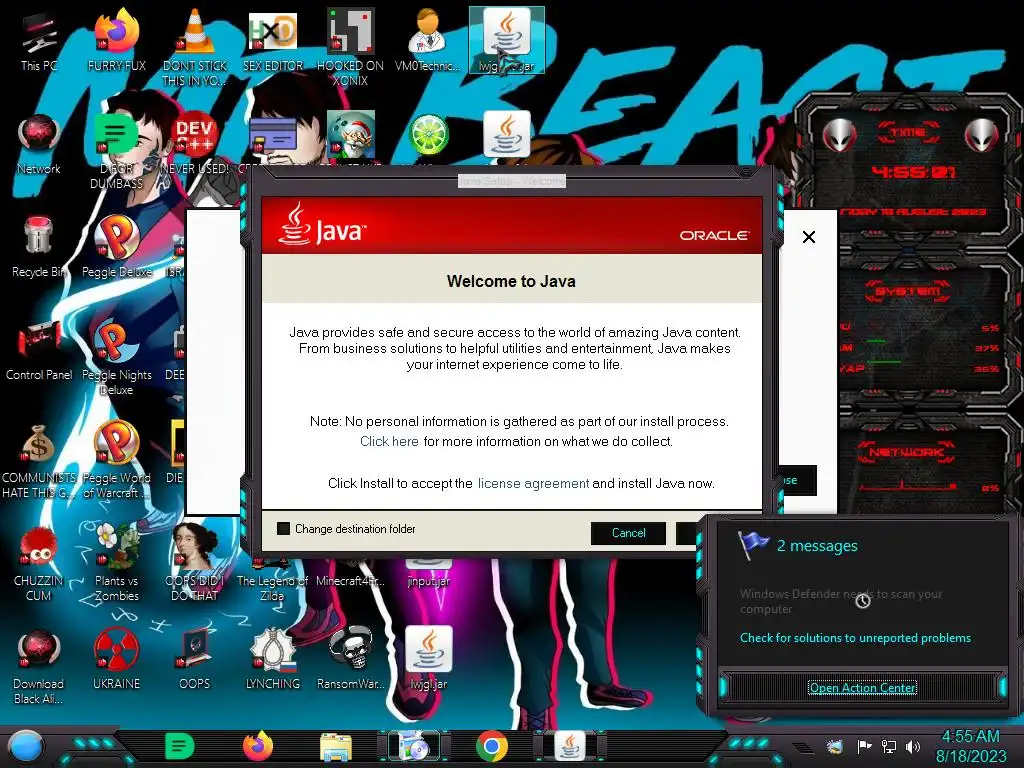The width and height of the screenshot is (1024, 768).
Task: Open the Dev C++ shortcut labeled NEVER USED!
Action: [x=195, y=145]
